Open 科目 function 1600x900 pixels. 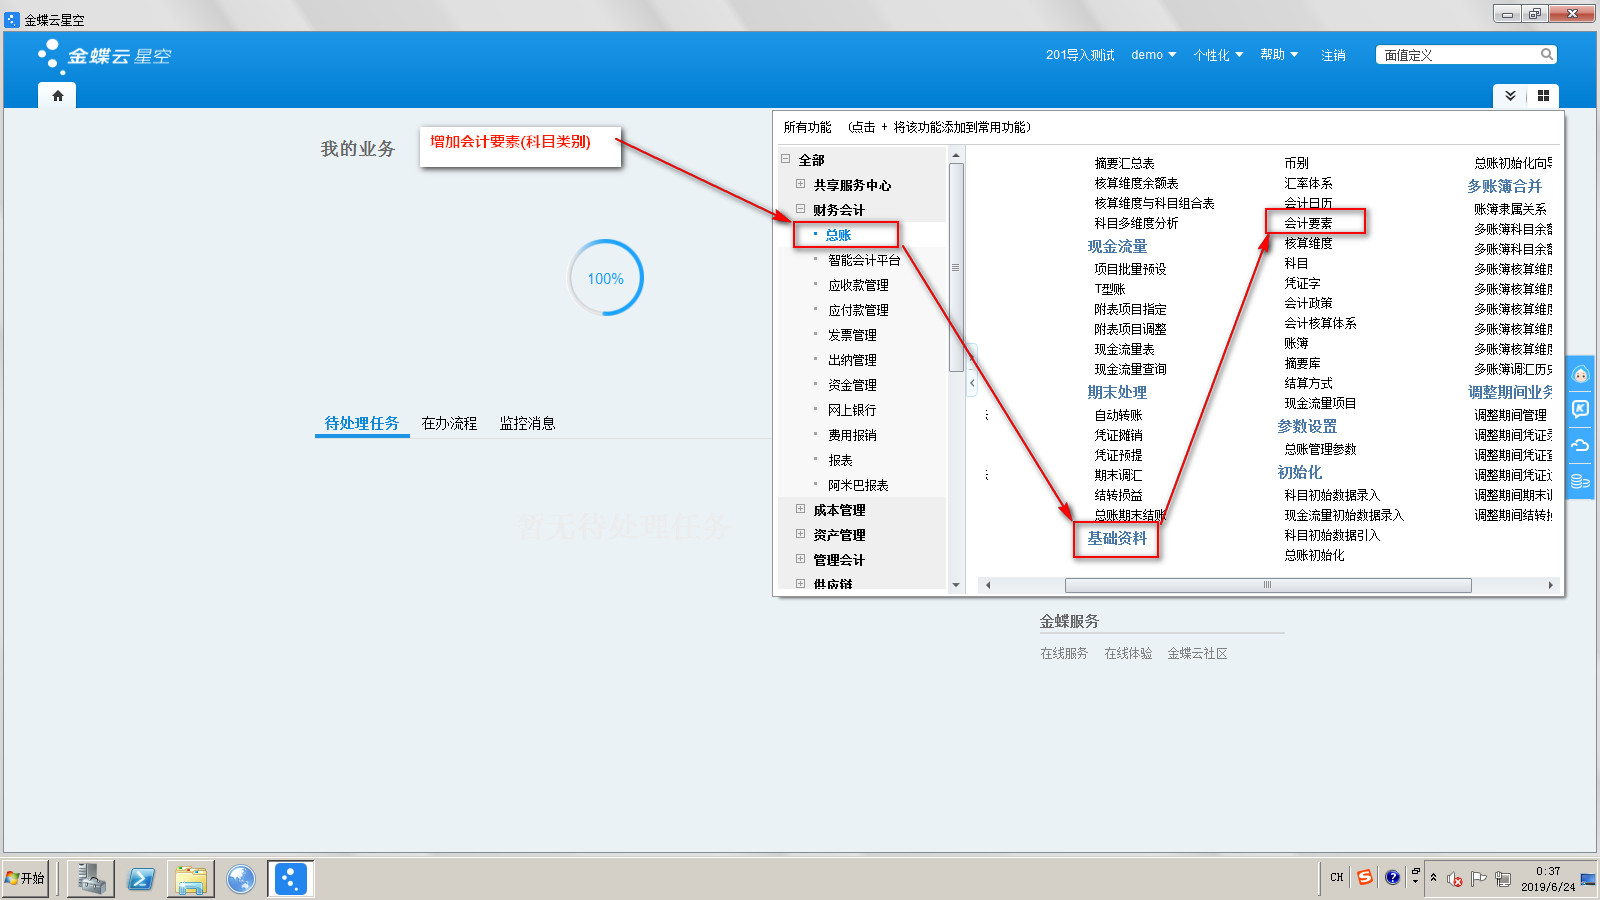point(1296,263)
